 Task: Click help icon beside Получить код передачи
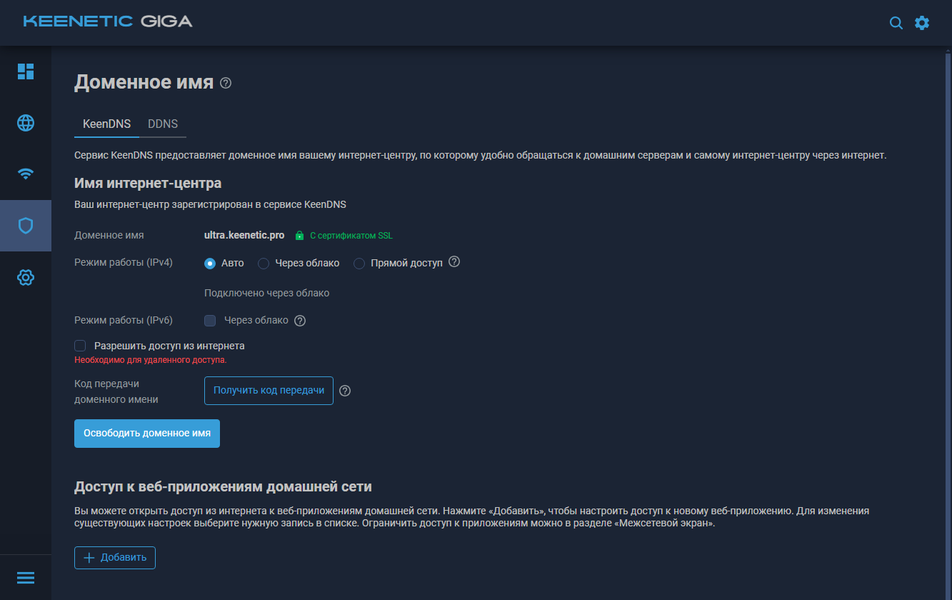[345, 391]
